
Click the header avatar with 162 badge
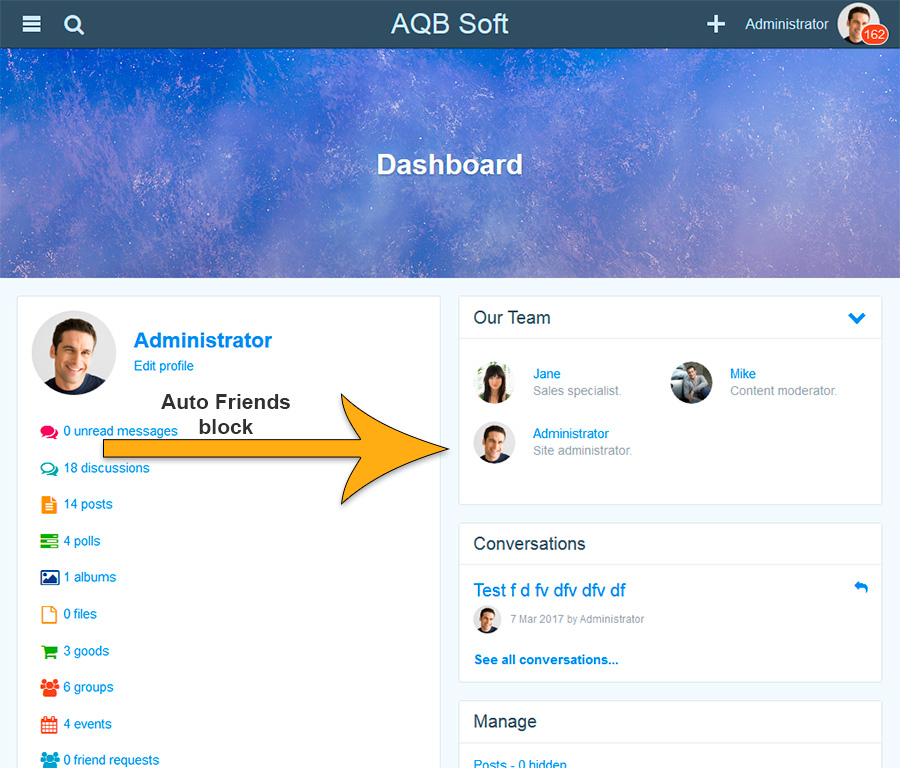pos(858,24)
